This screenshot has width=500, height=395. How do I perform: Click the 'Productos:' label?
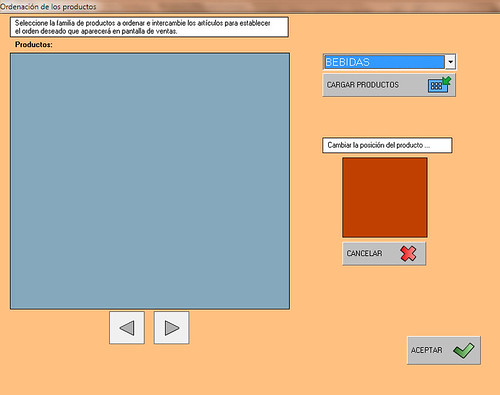tap(34, 45)
